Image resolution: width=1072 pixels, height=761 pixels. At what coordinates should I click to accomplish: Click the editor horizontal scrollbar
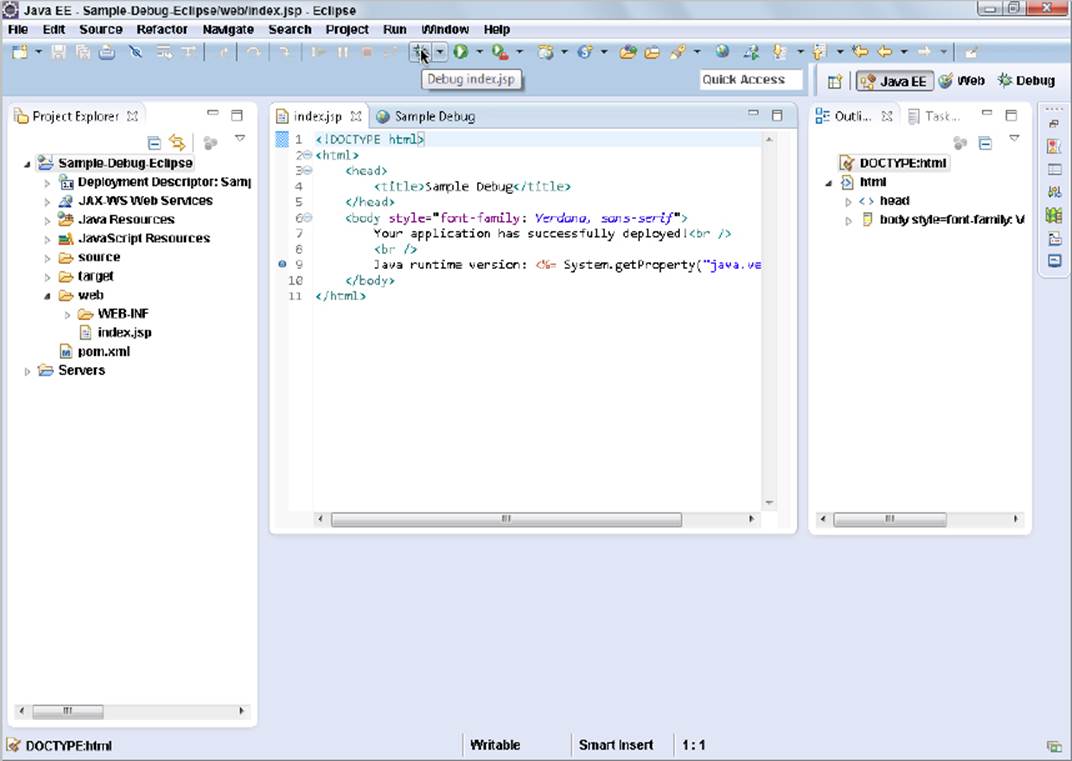pyautogui.click(x=506, y=519)
